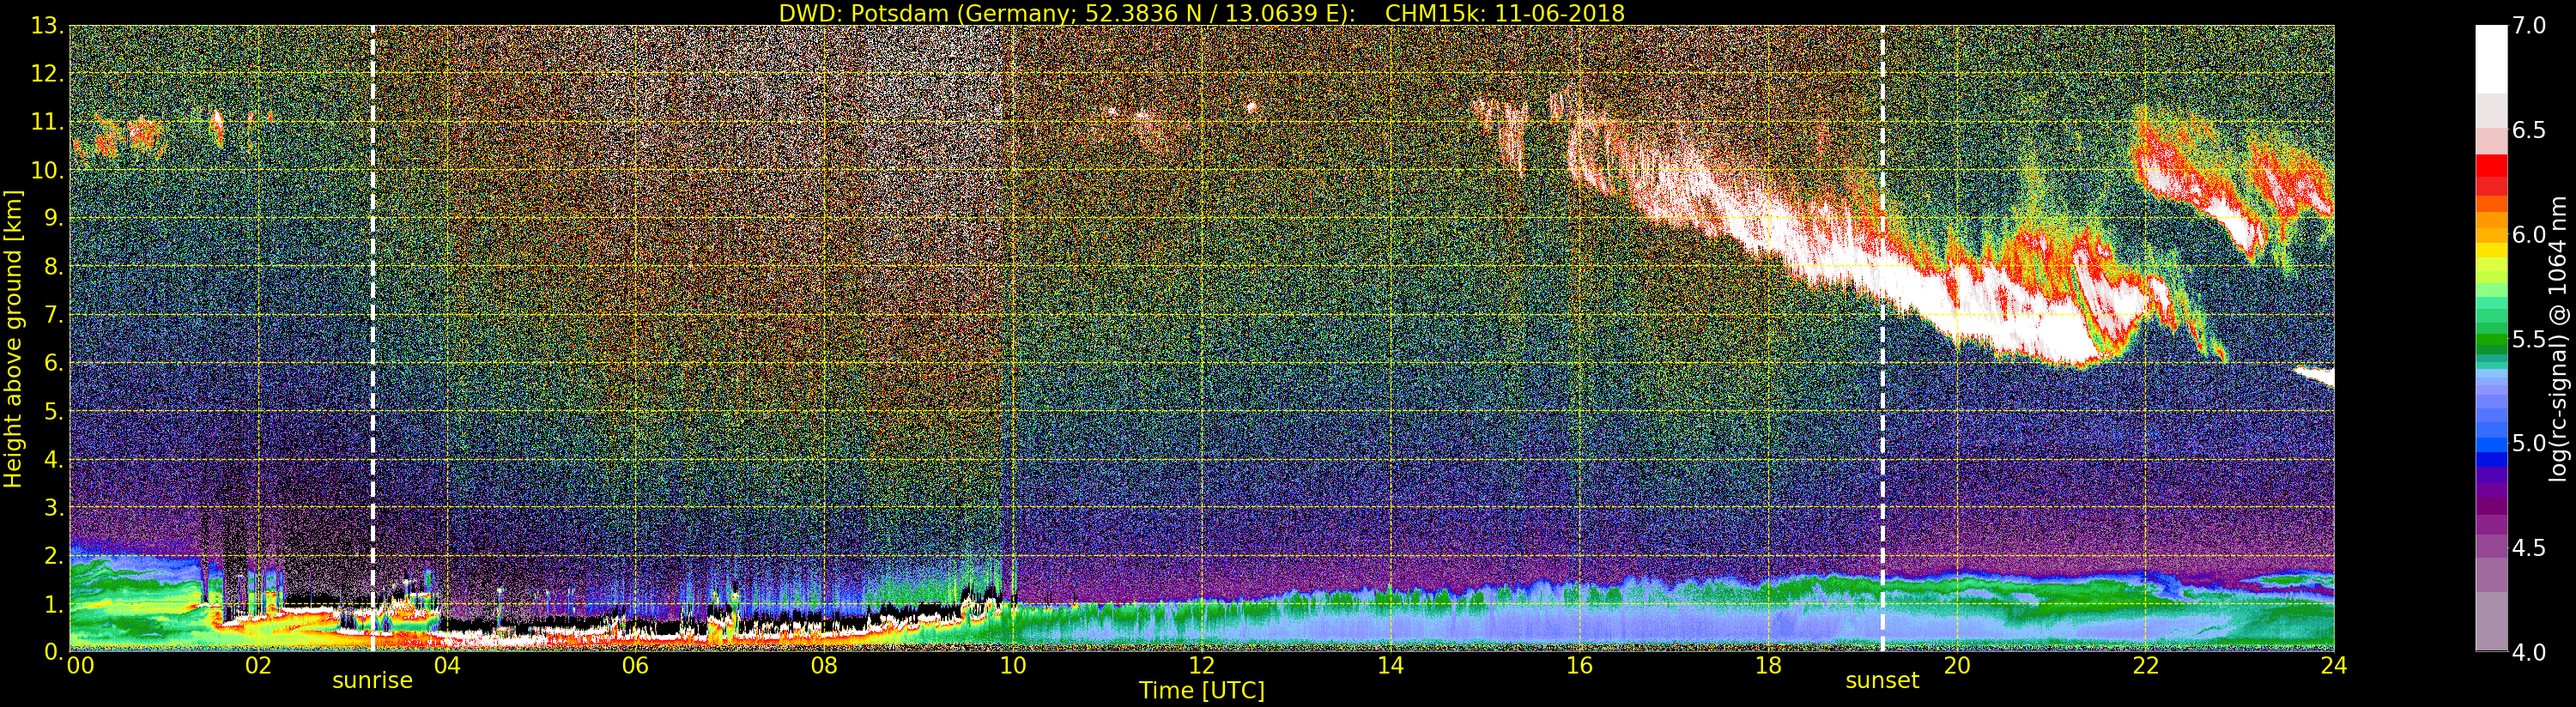Click the '7.0' colorbar value
The height and width of the screenshot is (707, 2576).
coord(2529,26)
